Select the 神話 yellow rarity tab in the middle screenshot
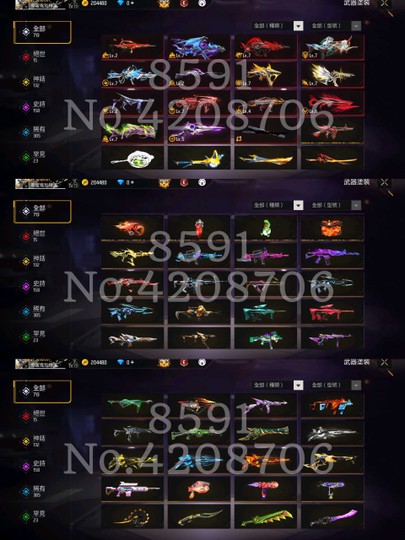The image size is (405, 540). [x=34, y=261]
